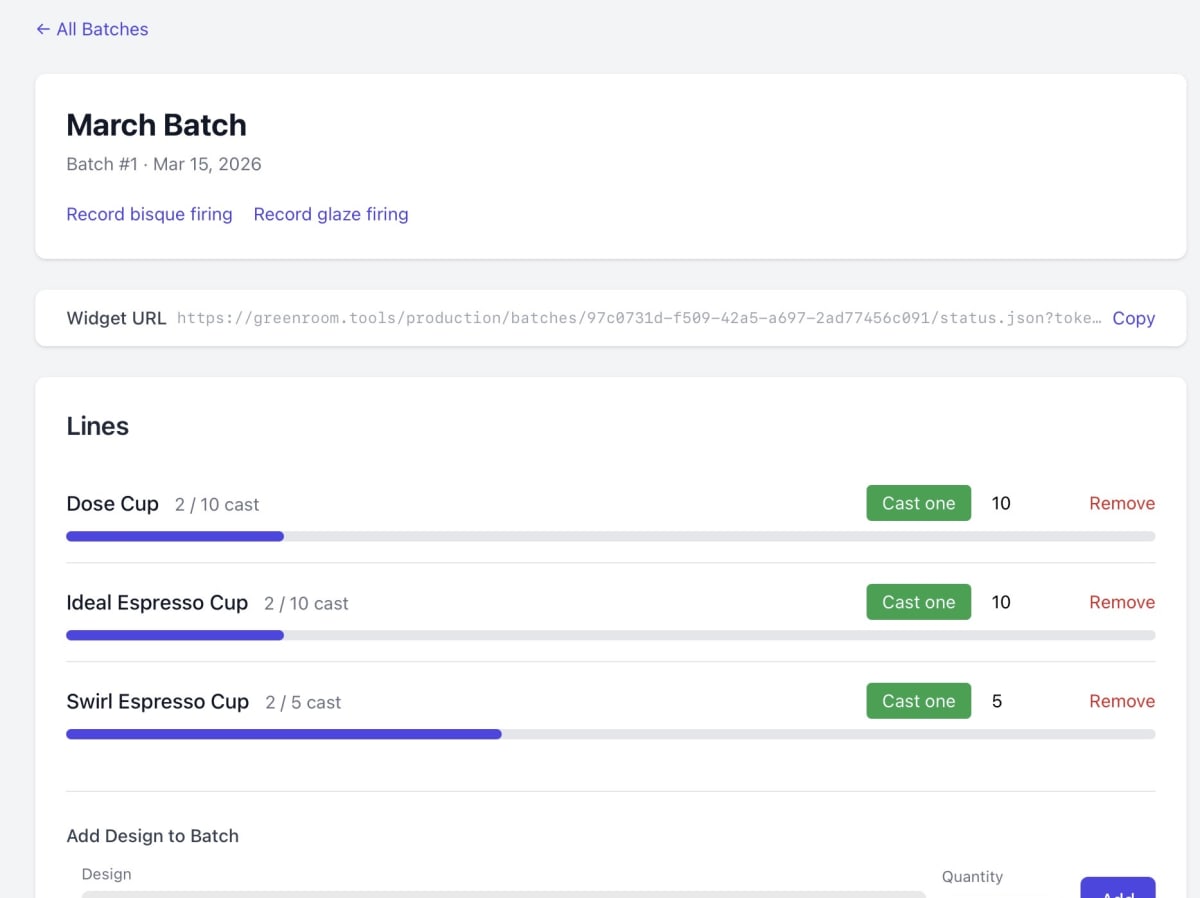
Task: Select the Widget URL text
Action: click(x=638, y=318)
